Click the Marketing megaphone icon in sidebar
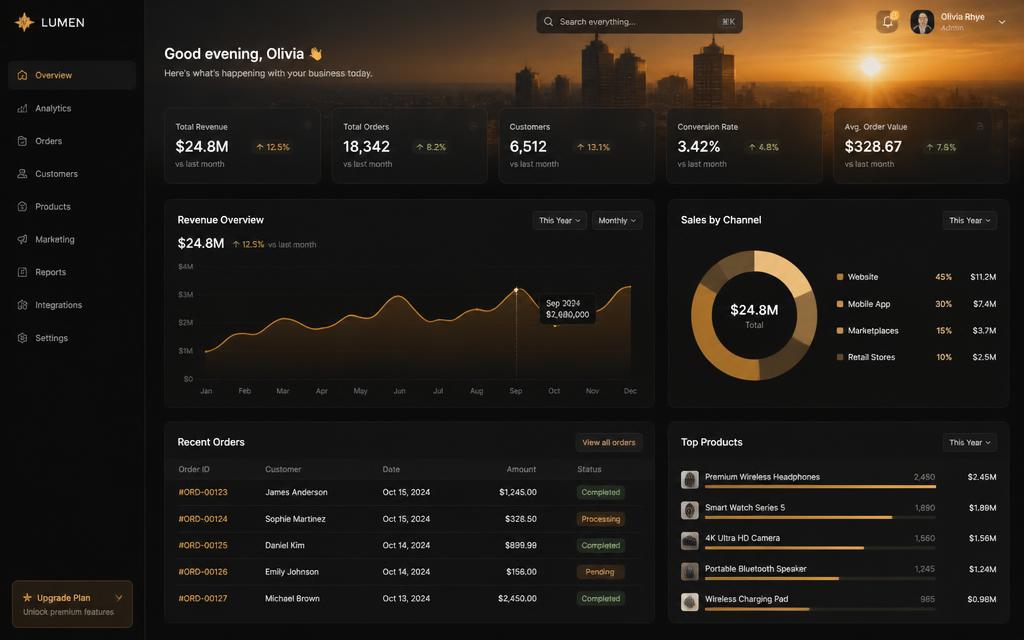Image resolution: width=1024 pixels, height=640 pixels. click(22, 240)
